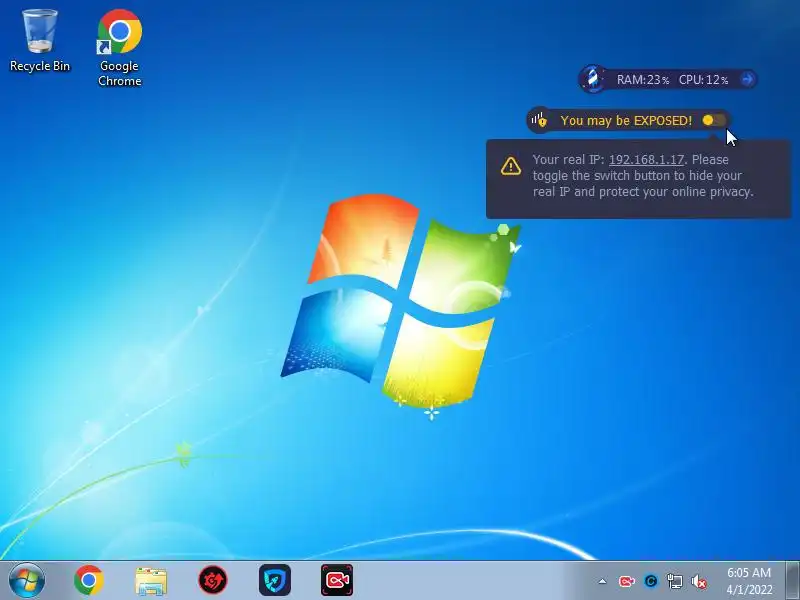Open the clock showing 6:05 AM
The width and height of the screenshot is (800, 600).
pos(749,581)
